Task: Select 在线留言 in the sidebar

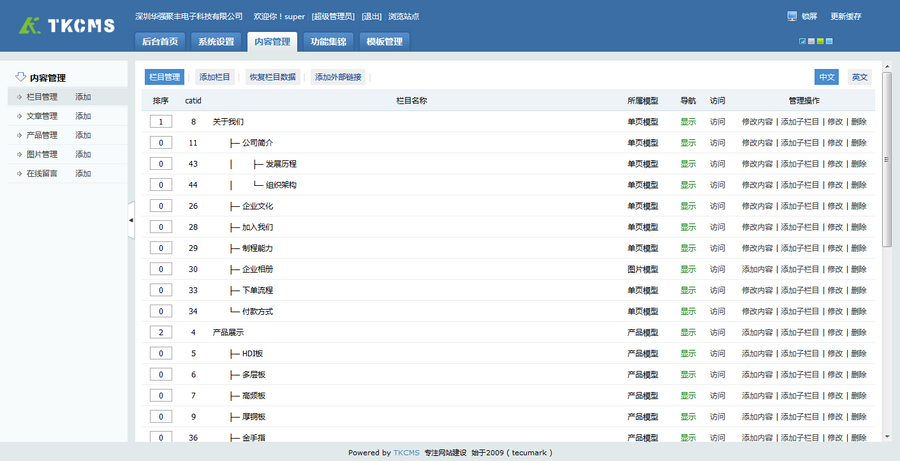Action: click(42, 173)
